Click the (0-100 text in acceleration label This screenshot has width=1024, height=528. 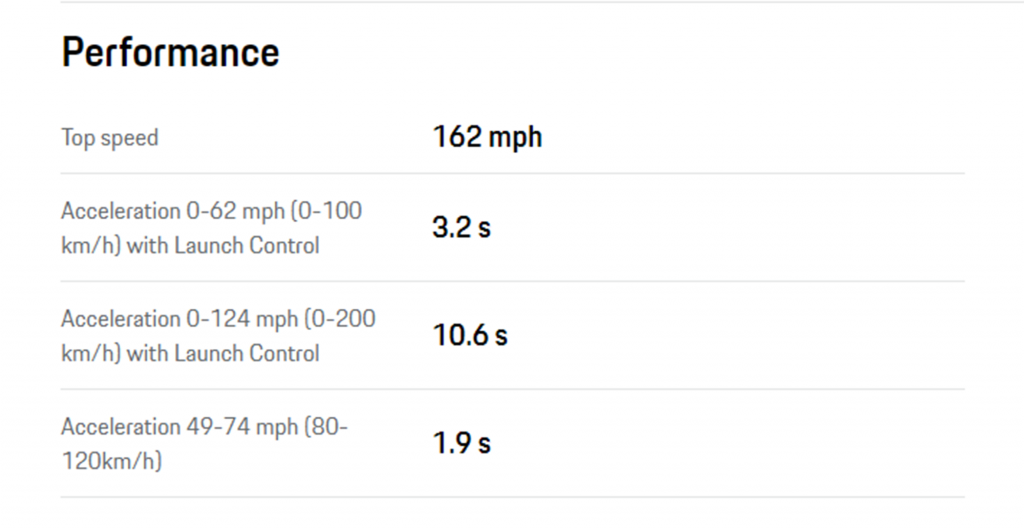(327, 211)
